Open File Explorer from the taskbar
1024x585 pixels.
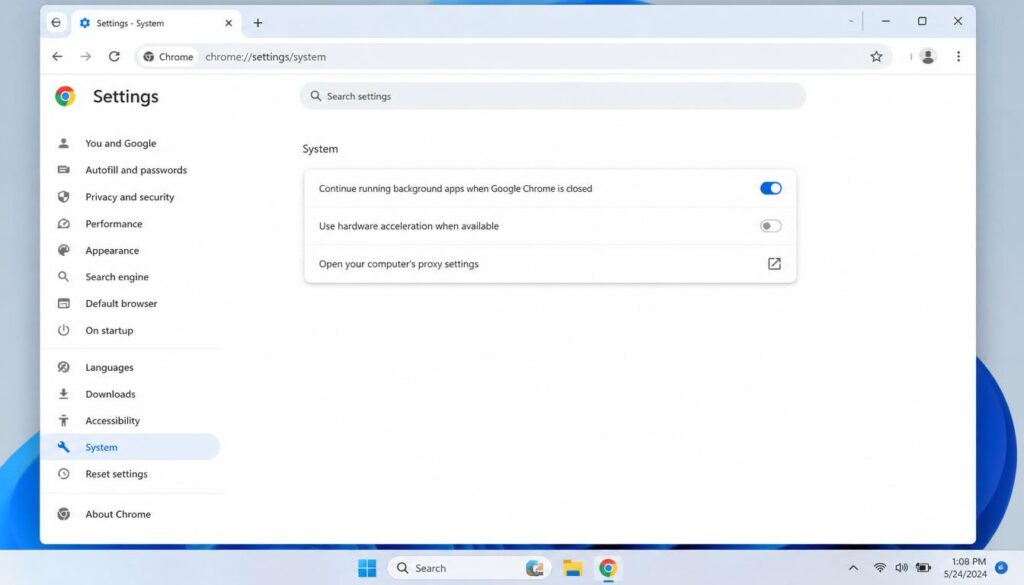point(573,568)
